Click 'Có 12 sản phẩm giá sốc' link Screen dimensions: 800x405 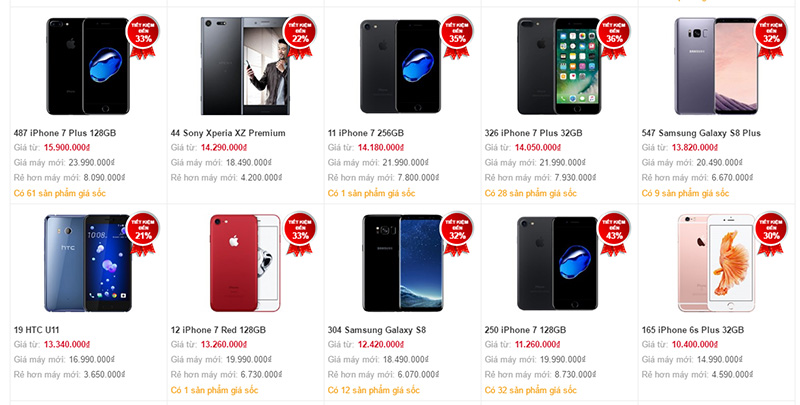tap(373, 390)
